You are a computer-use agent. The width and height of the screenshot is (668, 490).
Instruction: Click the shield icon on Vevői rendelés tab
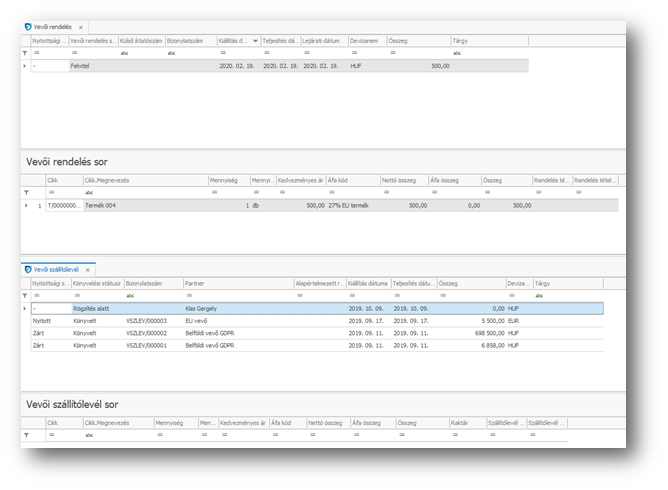(x=27, y=26)
